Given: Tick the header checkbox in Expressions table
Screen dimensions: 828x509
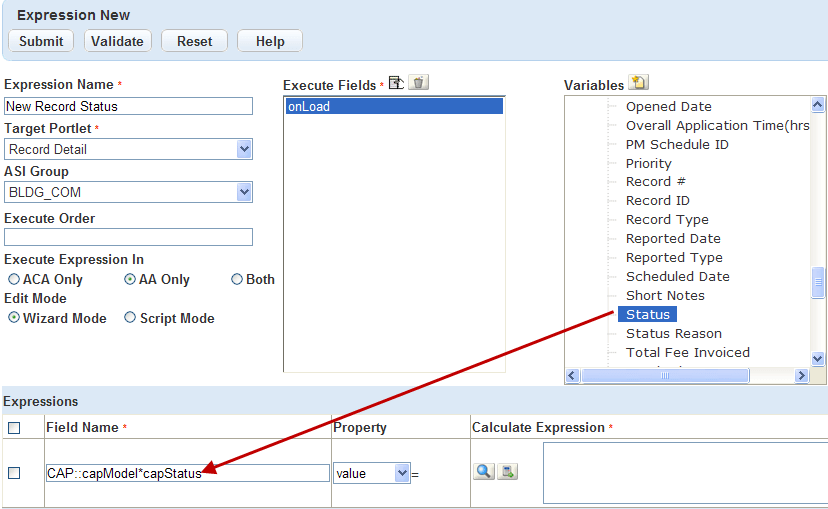Looking at the screenshot, I should [14, 428].
